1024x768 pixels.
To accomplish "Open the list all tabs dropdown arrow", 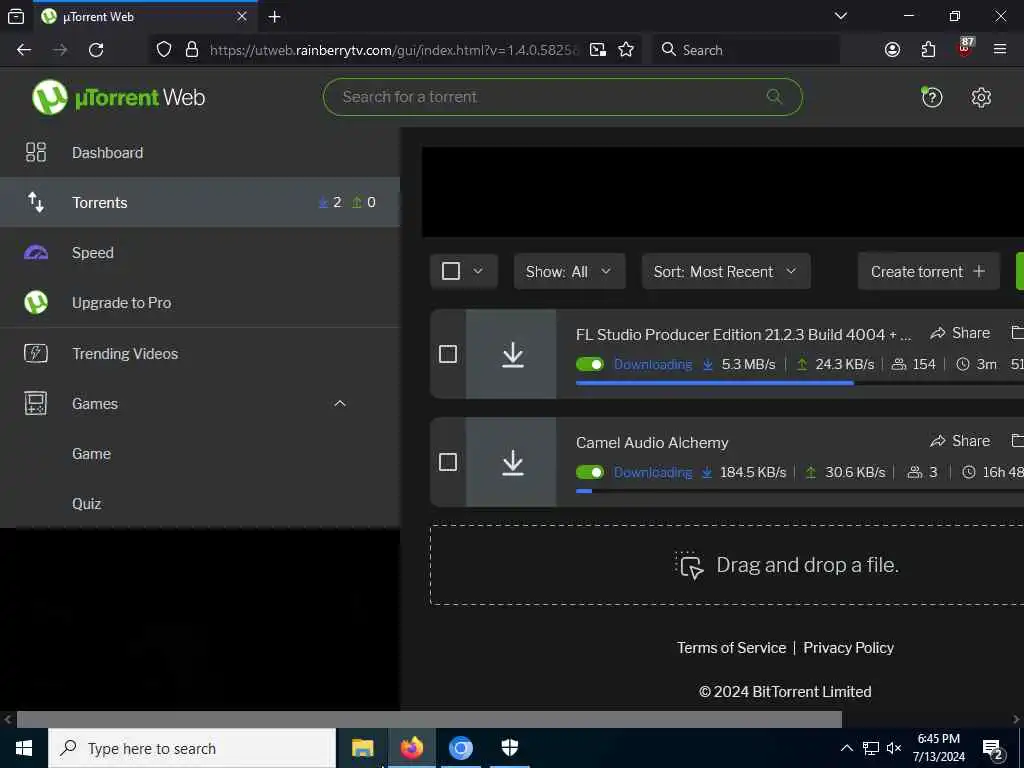I will point(841,16).
